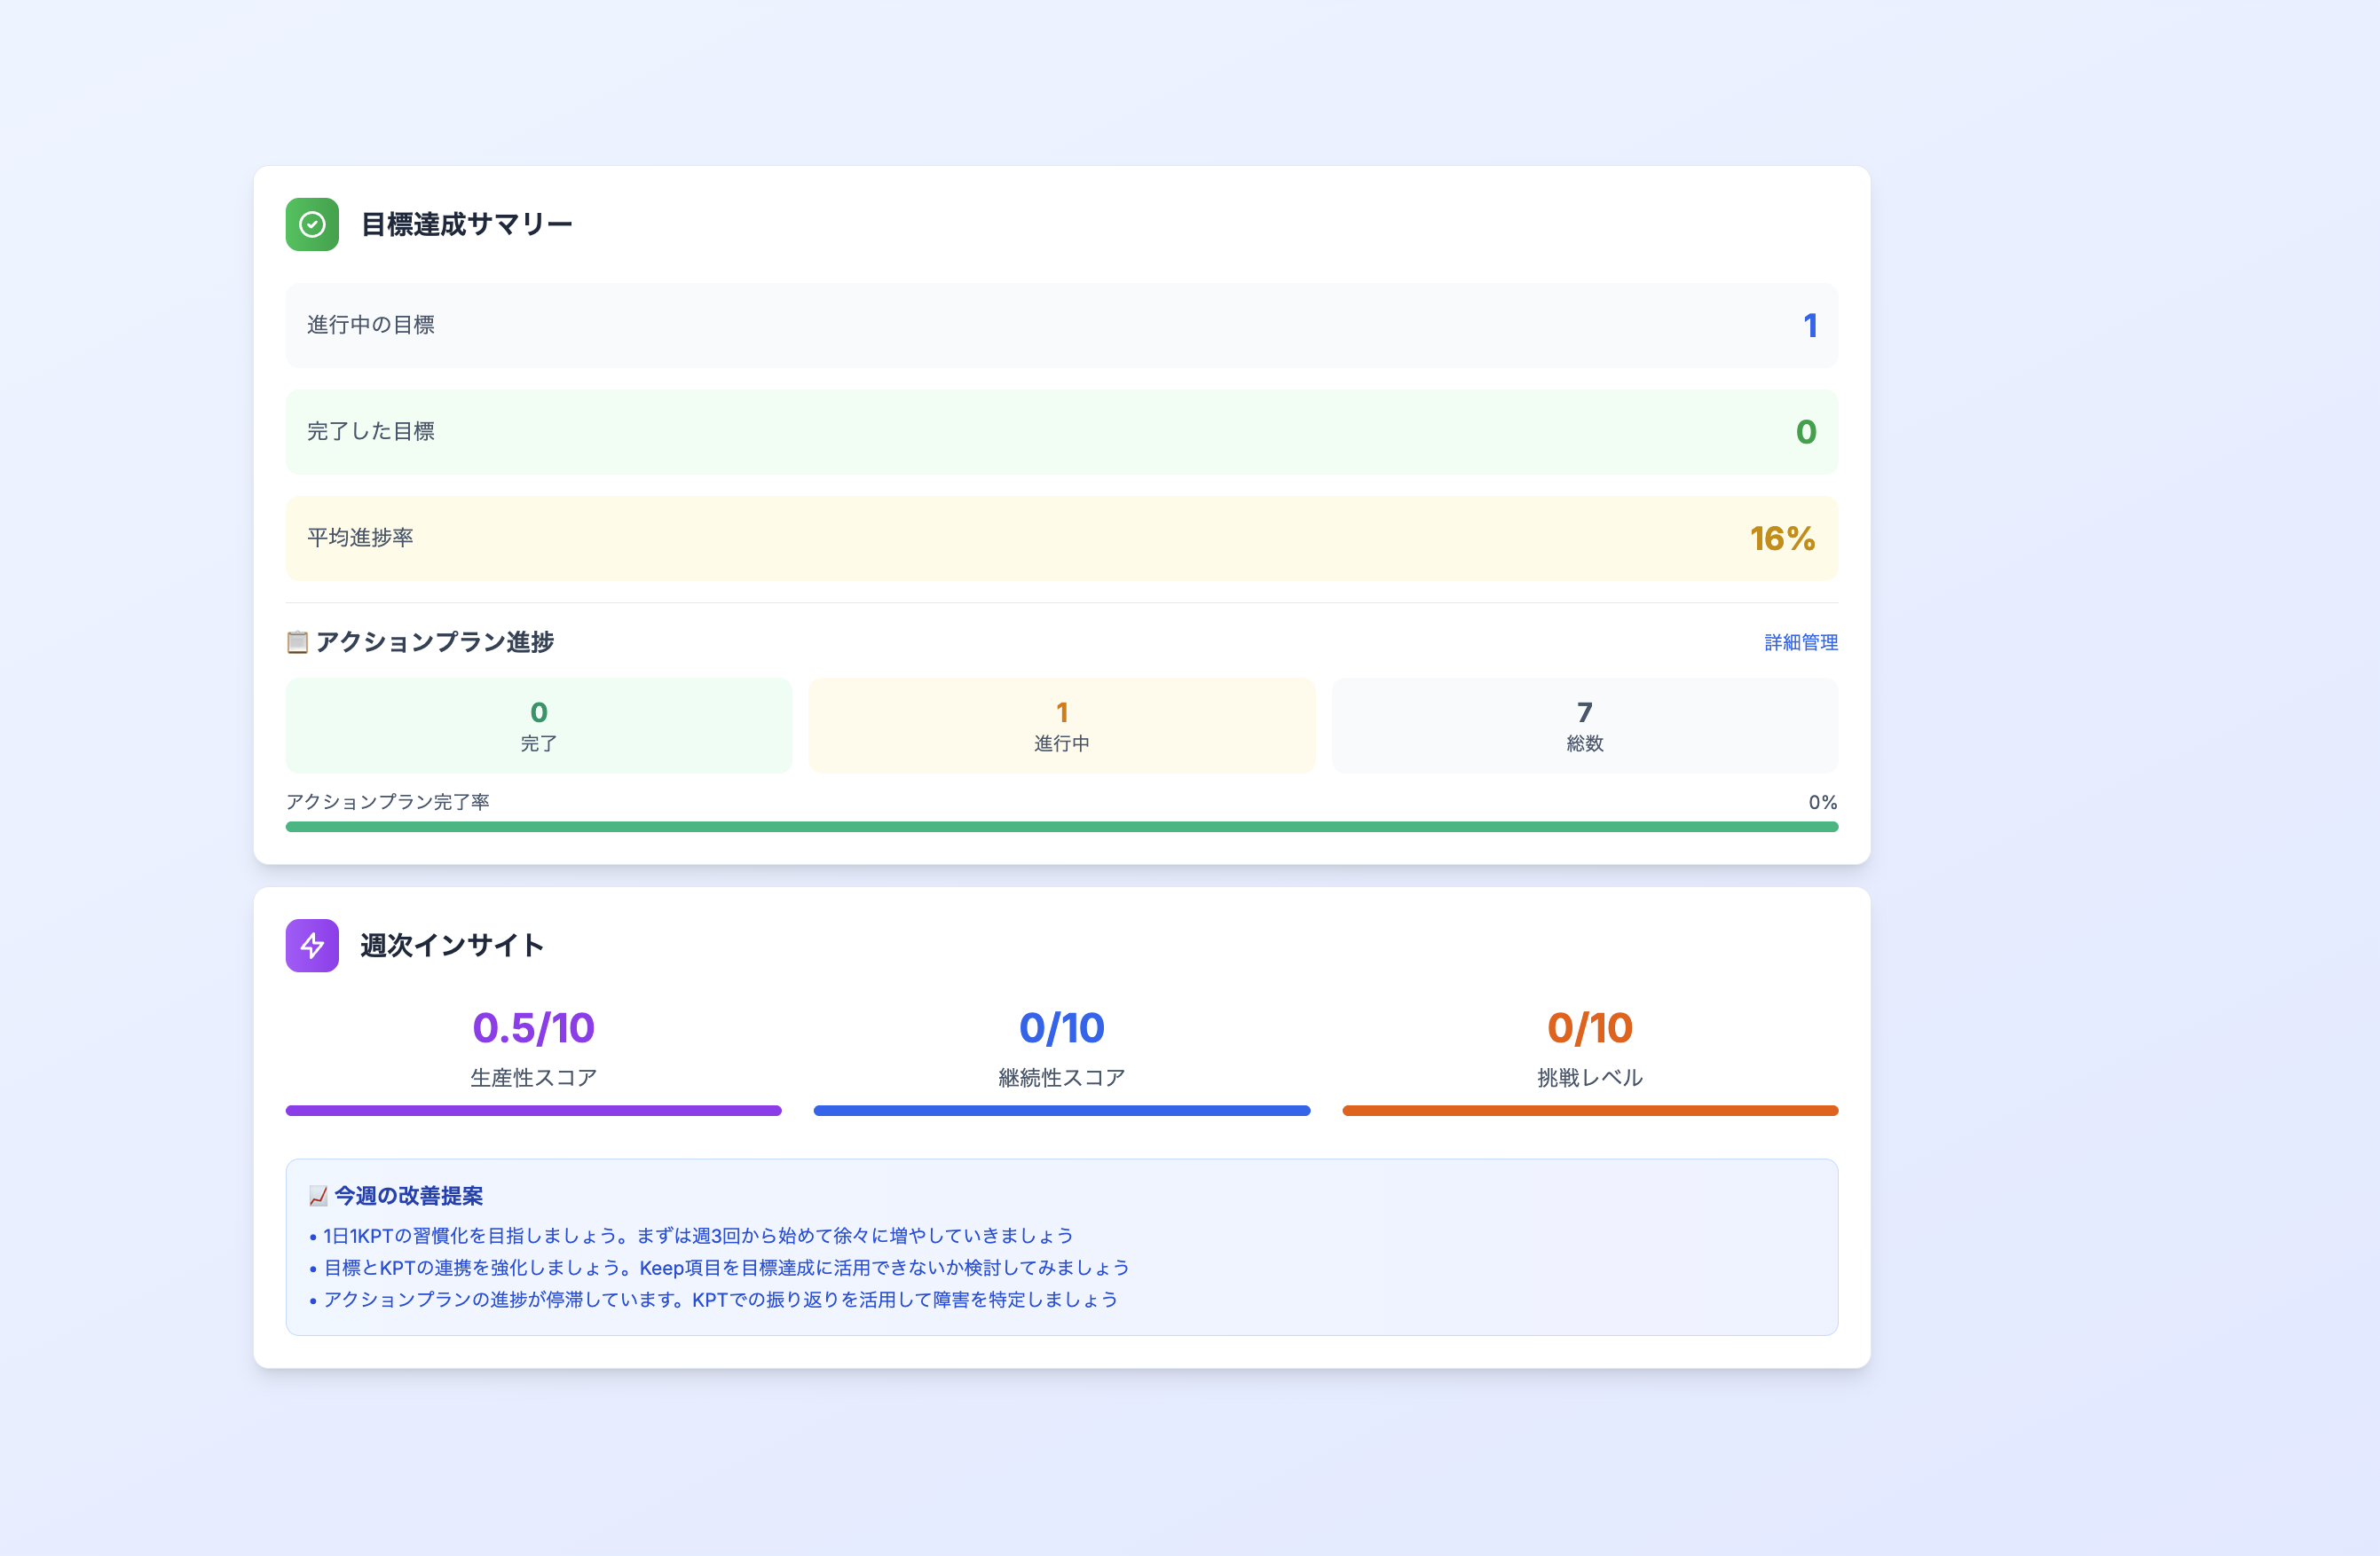Click the orange 挑戦レベル bar
The height and width of the screenshot is (1556, 2380).
click(x=1589, y=1110)
